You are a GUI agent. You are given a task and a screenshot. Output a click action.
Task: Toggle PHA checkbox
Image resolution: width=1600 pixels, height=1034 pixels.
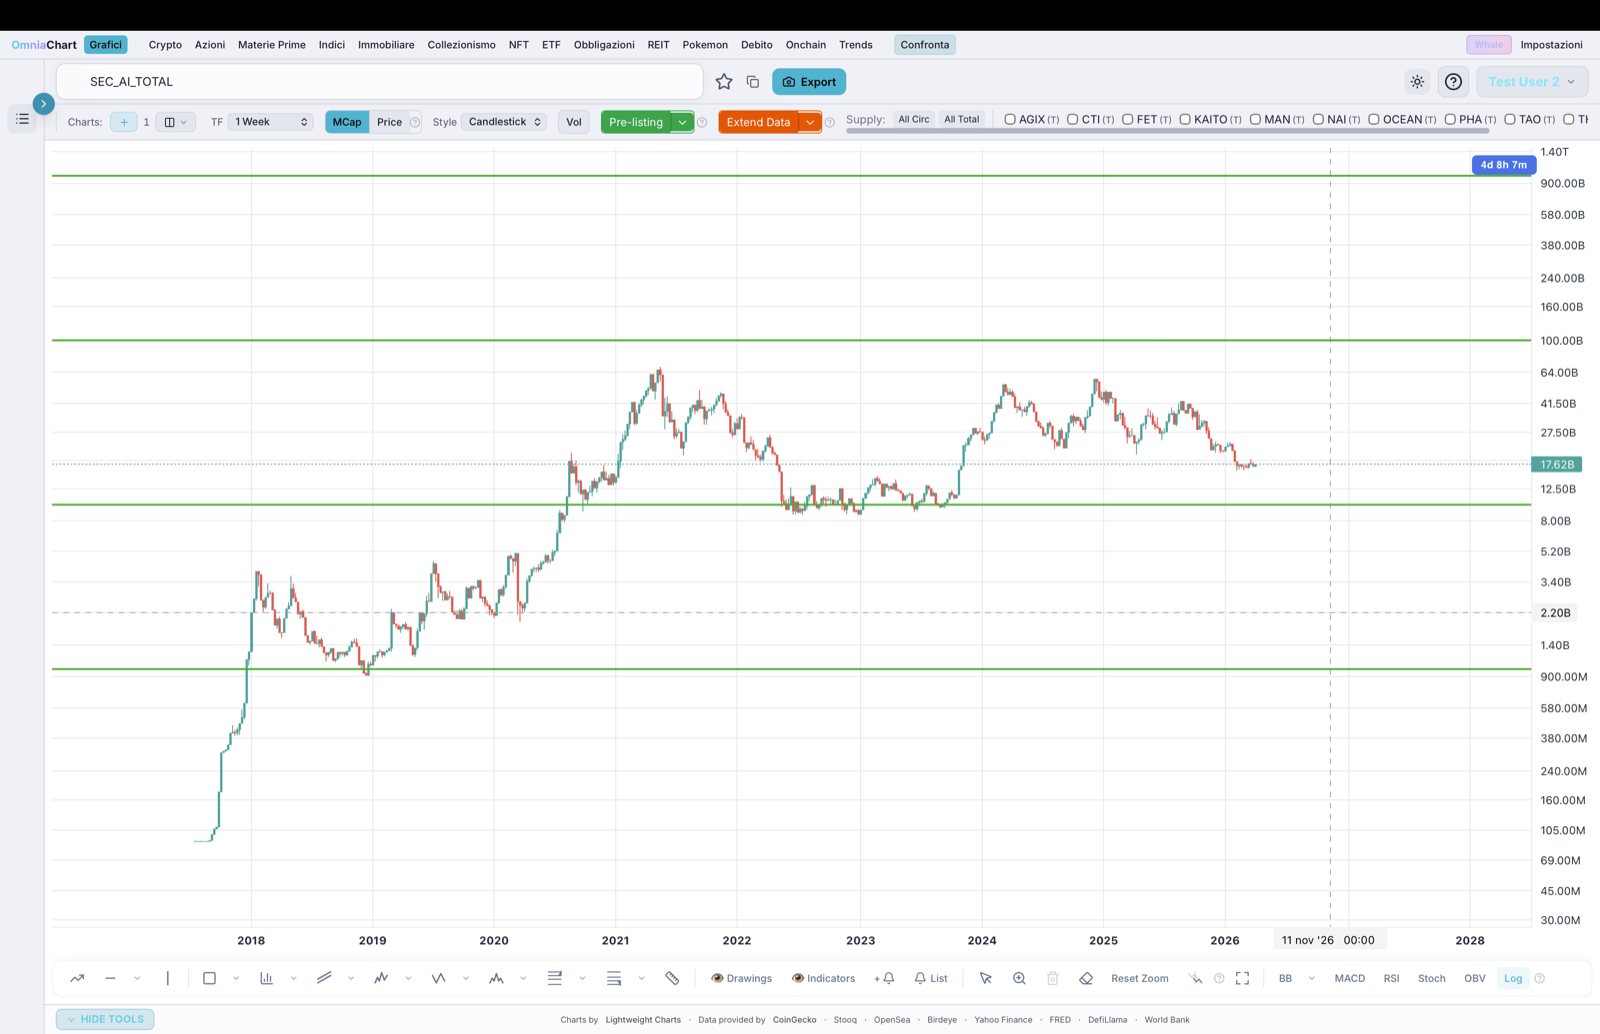[1450, 119]
